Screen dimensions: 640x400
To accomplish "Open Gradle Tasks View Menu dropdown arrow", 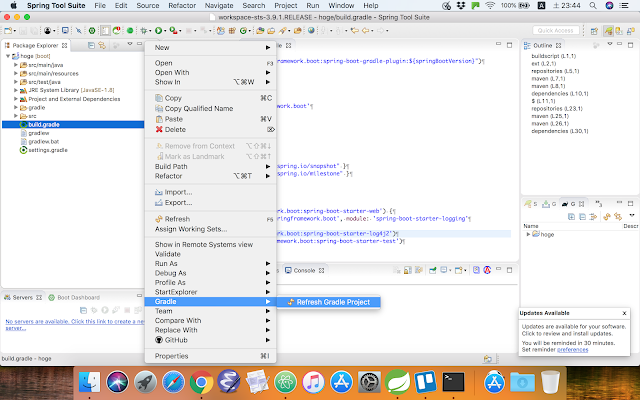I will click(x=631, y=215).
